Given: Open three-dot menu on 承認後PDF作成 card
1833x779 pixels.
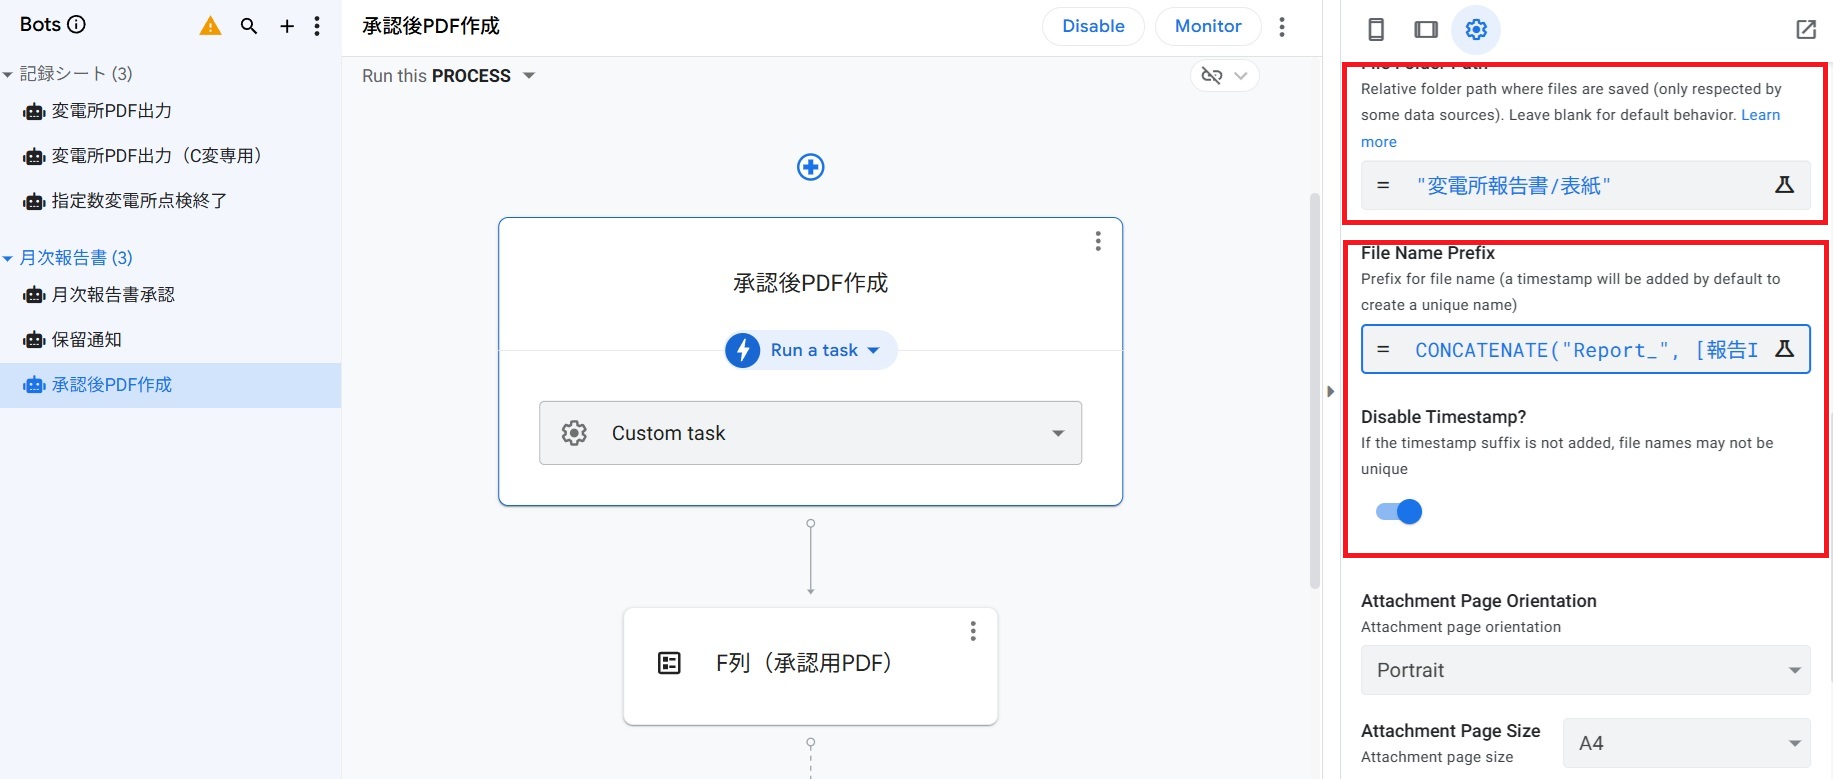Looking at the screenshot, I should tap(1098, 241).
